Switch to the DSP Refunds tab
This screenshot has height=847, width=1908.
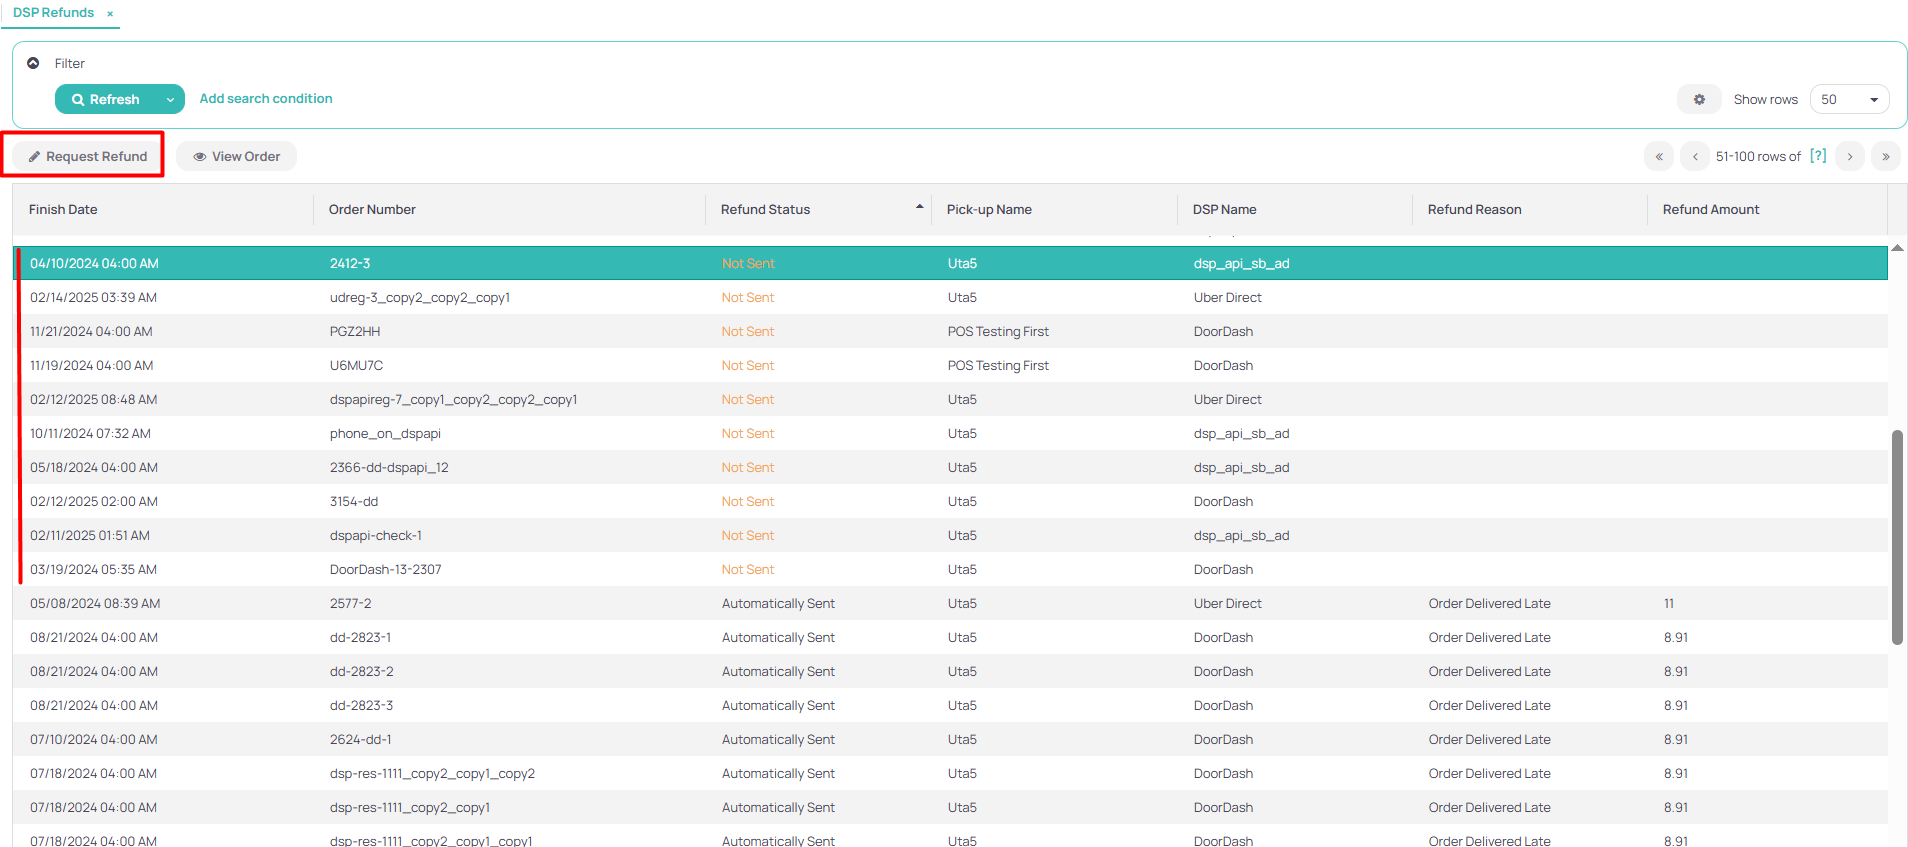click(x=54, y=13)
